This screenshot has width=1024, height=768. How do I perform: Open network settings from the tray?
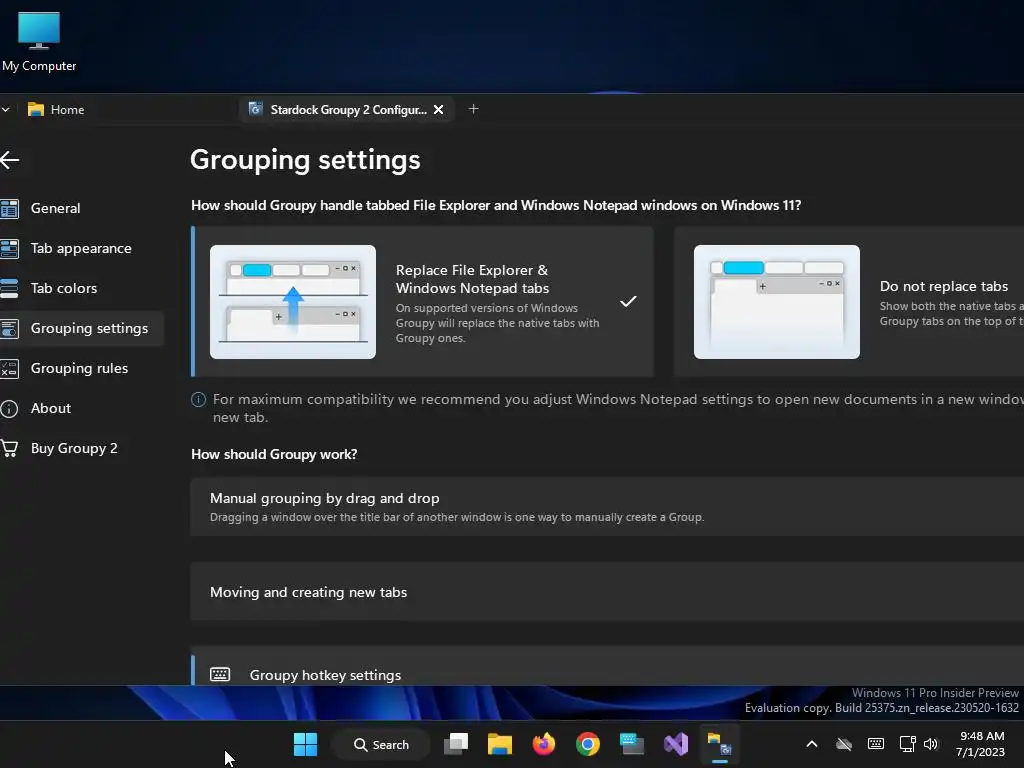(x=907, y=744)
